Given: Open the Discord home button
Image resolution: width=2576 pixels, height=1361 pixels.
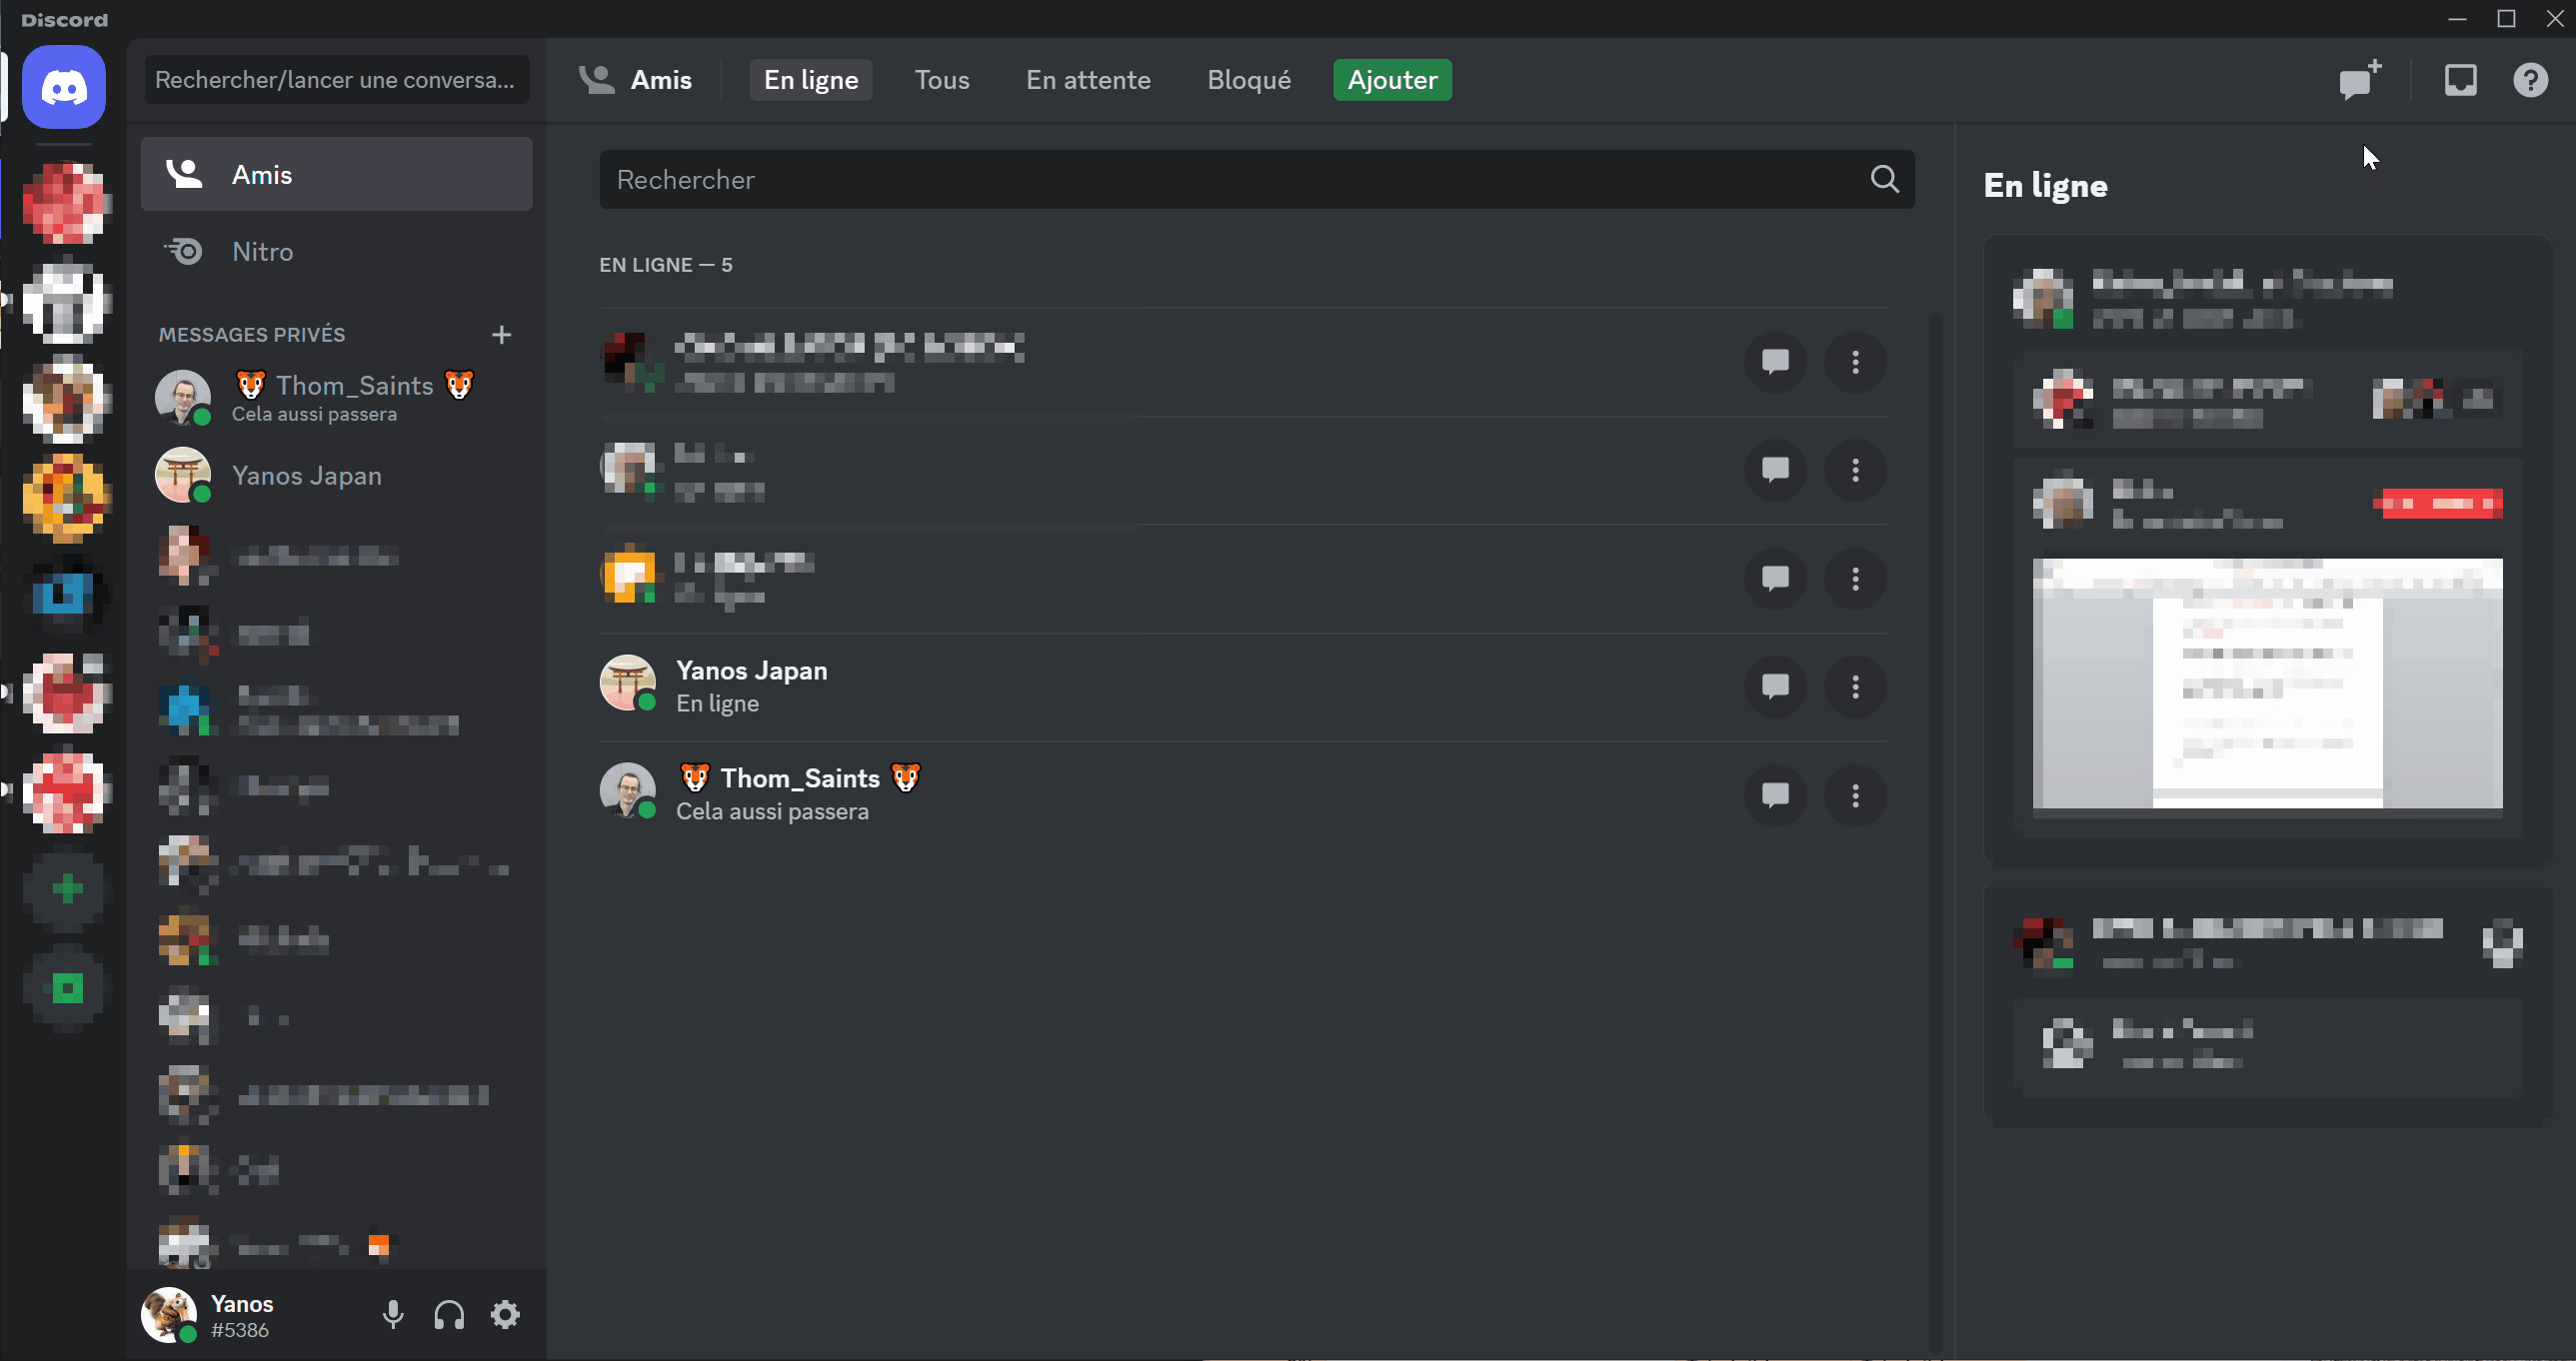Looking at the screenshot, I should pos(64,88).
